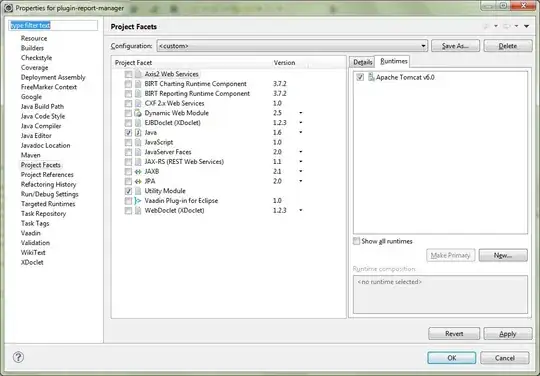
Task: Open the Java version 1.6 dropdown arrow
Action: tap(301, 133)
